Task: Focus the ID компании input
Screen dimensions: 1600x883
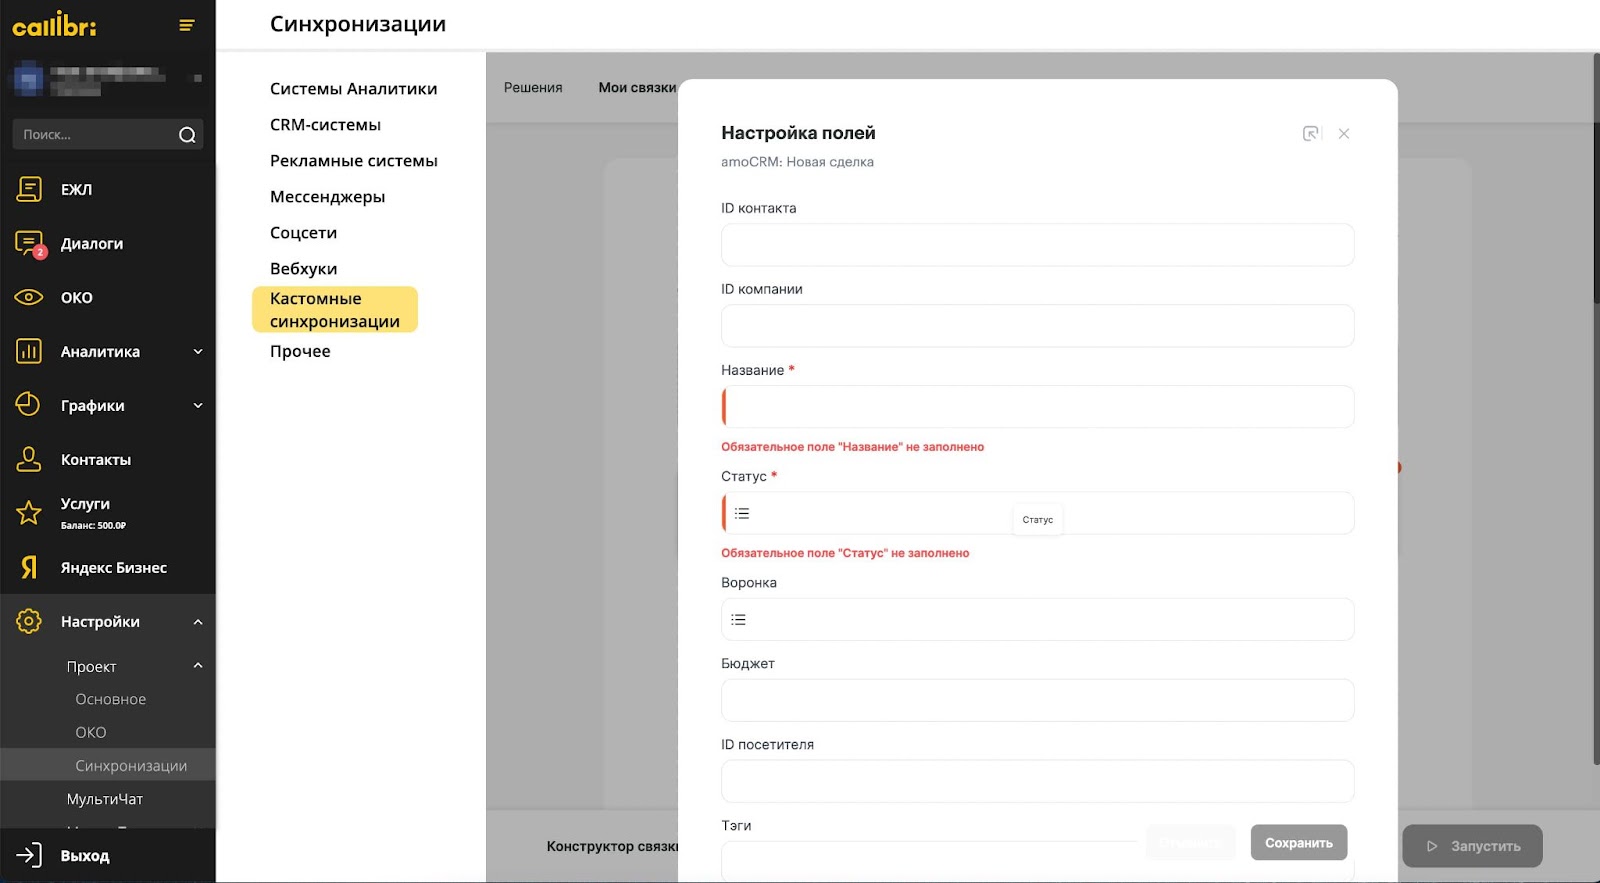Action: 1038,326
